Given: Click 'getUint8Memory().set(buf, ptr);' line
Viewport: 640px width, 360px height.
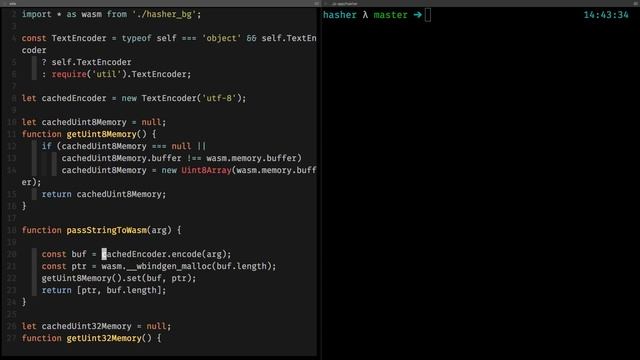Looking at the screenshot, I should pos(119,278).
